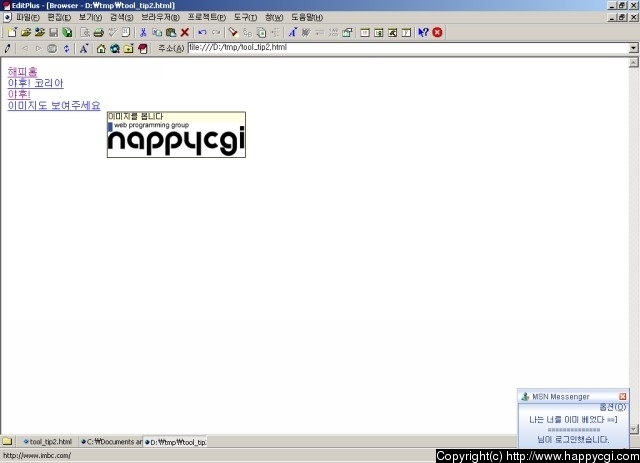
Task: Click the browser globe Search icon
Action: tap(115, 49)
